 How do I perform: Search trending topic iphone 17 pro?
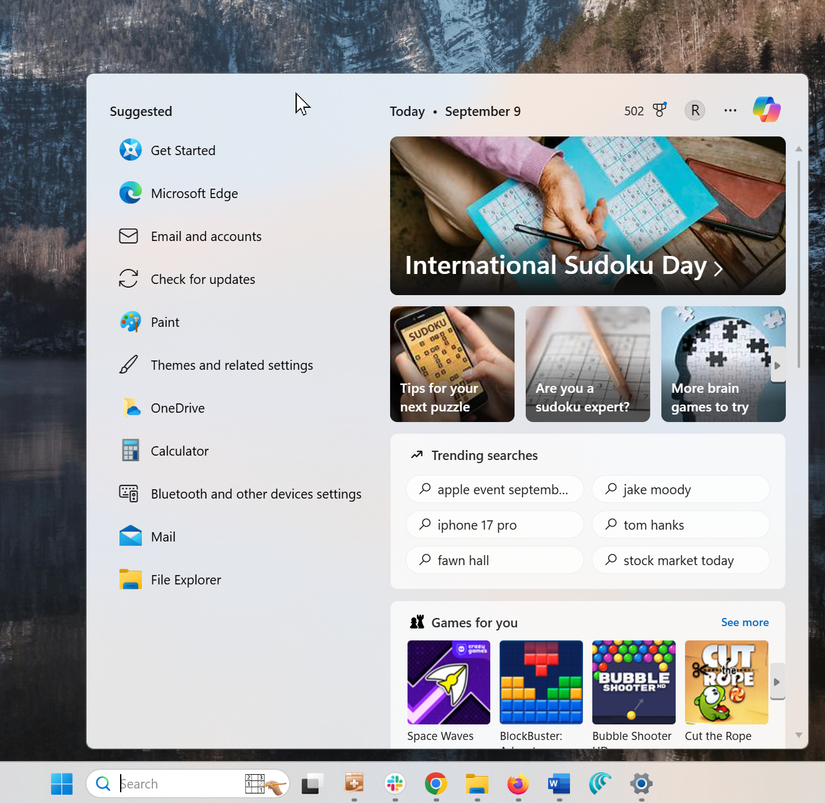click(x=494, y=524)
